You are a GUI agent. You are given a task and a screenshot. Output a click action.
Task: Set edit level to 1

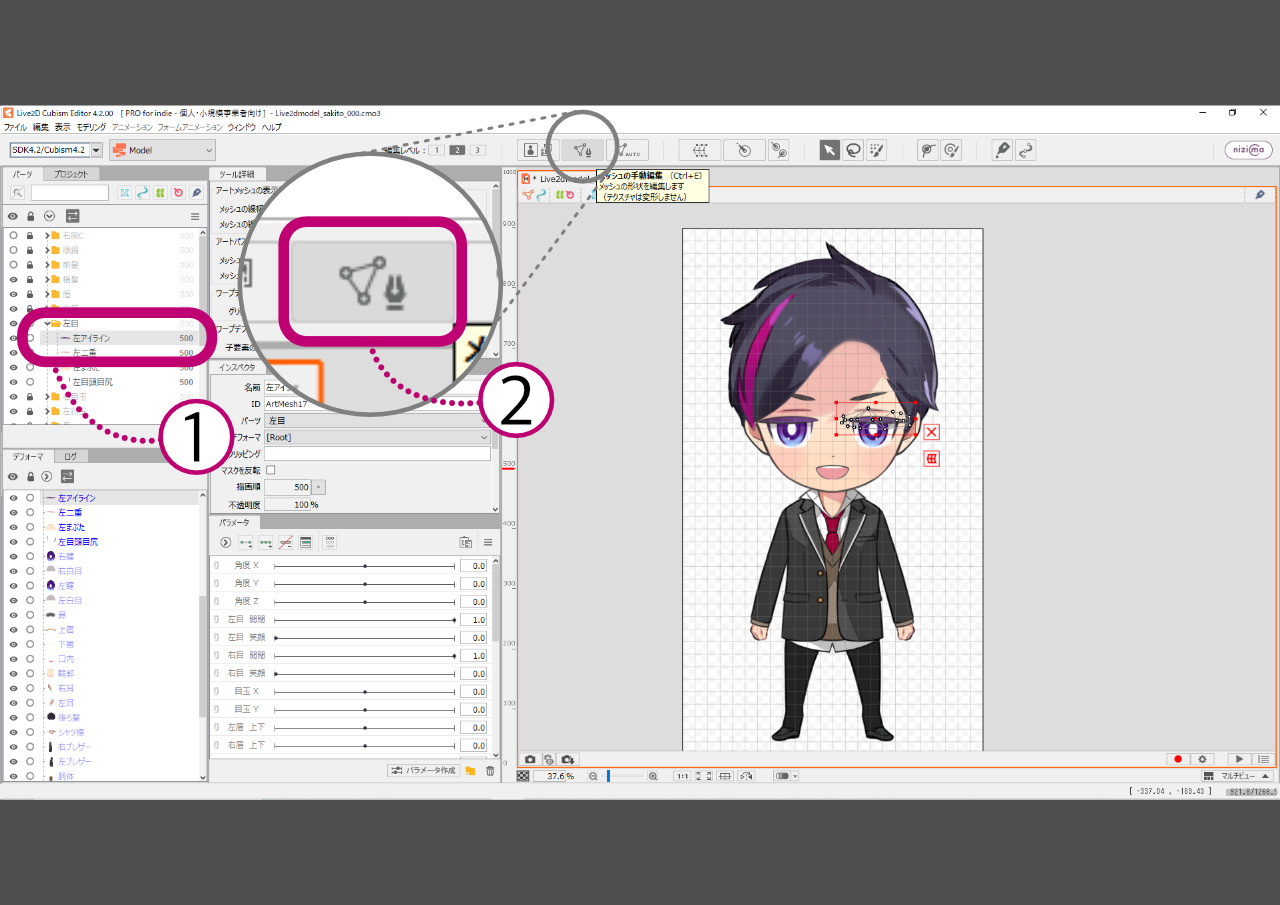coord(437,150)
